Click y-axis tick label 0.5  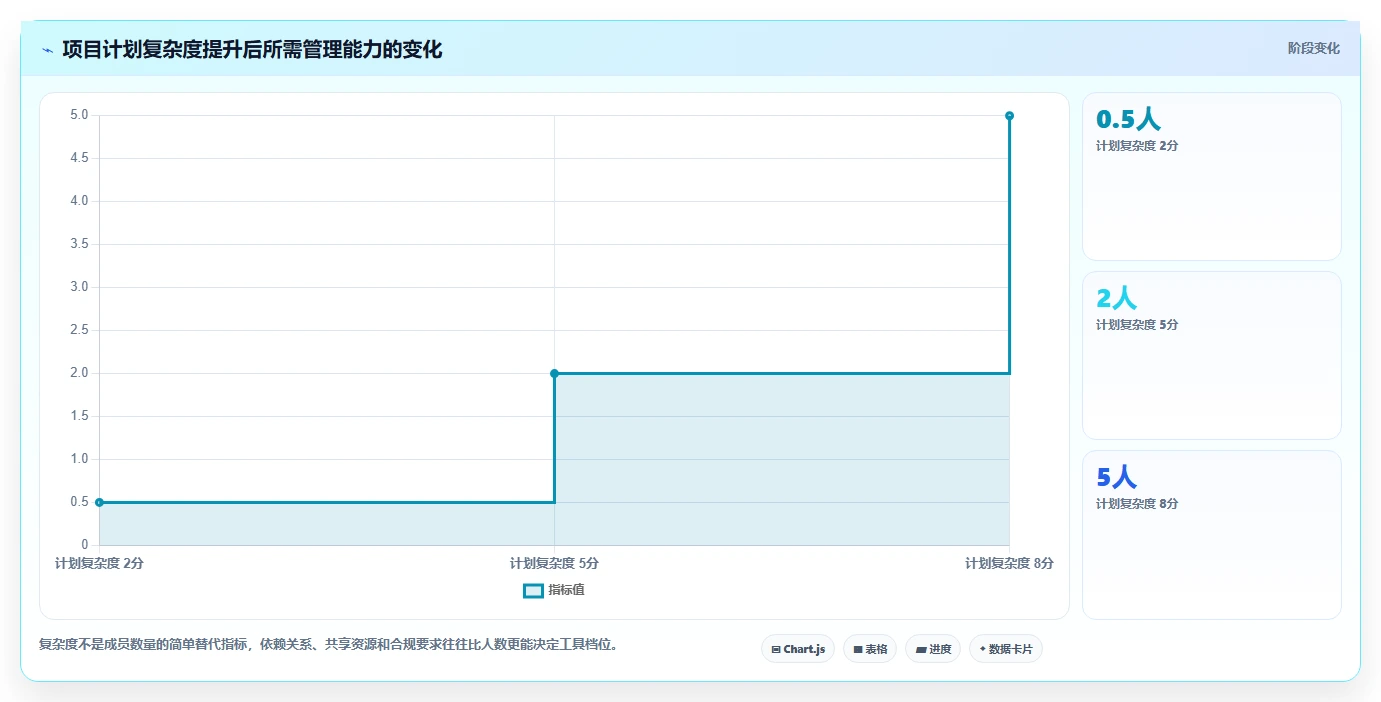79,502
